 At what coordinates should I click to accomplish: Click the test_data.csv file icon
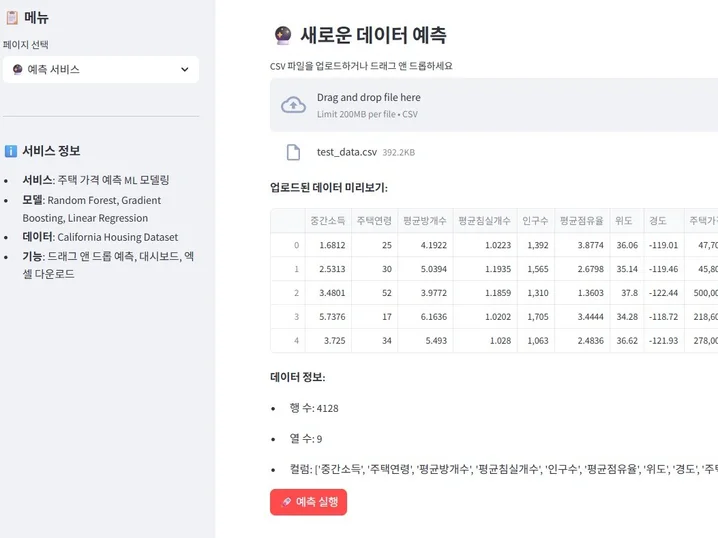293,152
